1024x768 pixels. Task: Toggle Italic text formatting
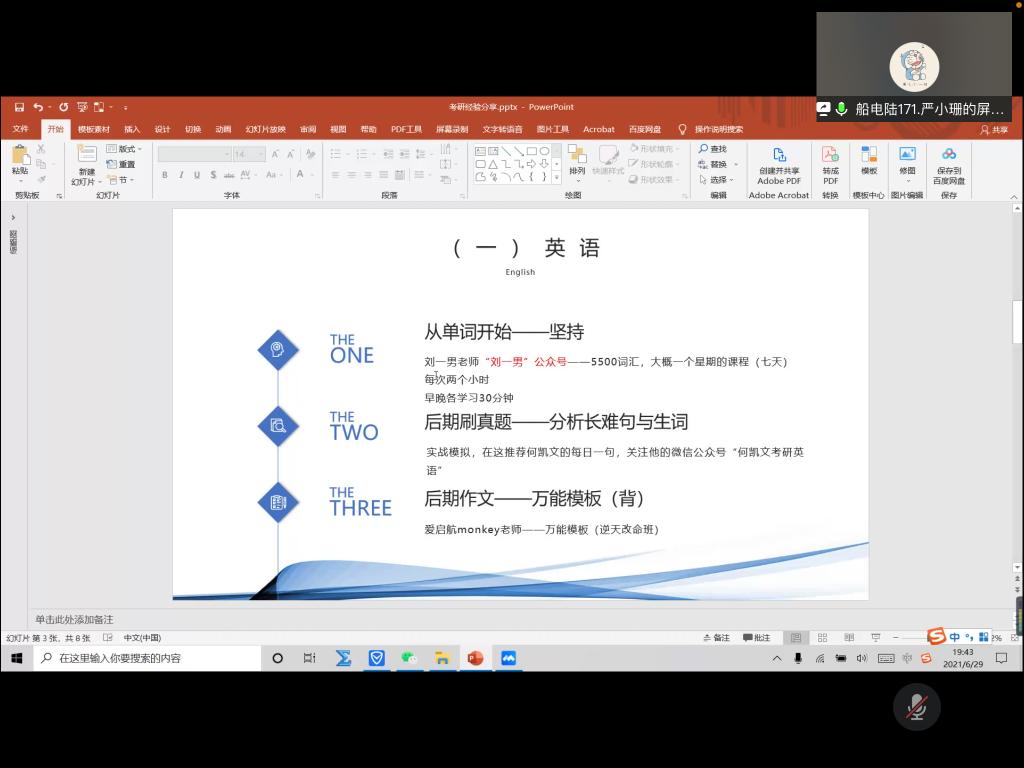pos(181,175)
